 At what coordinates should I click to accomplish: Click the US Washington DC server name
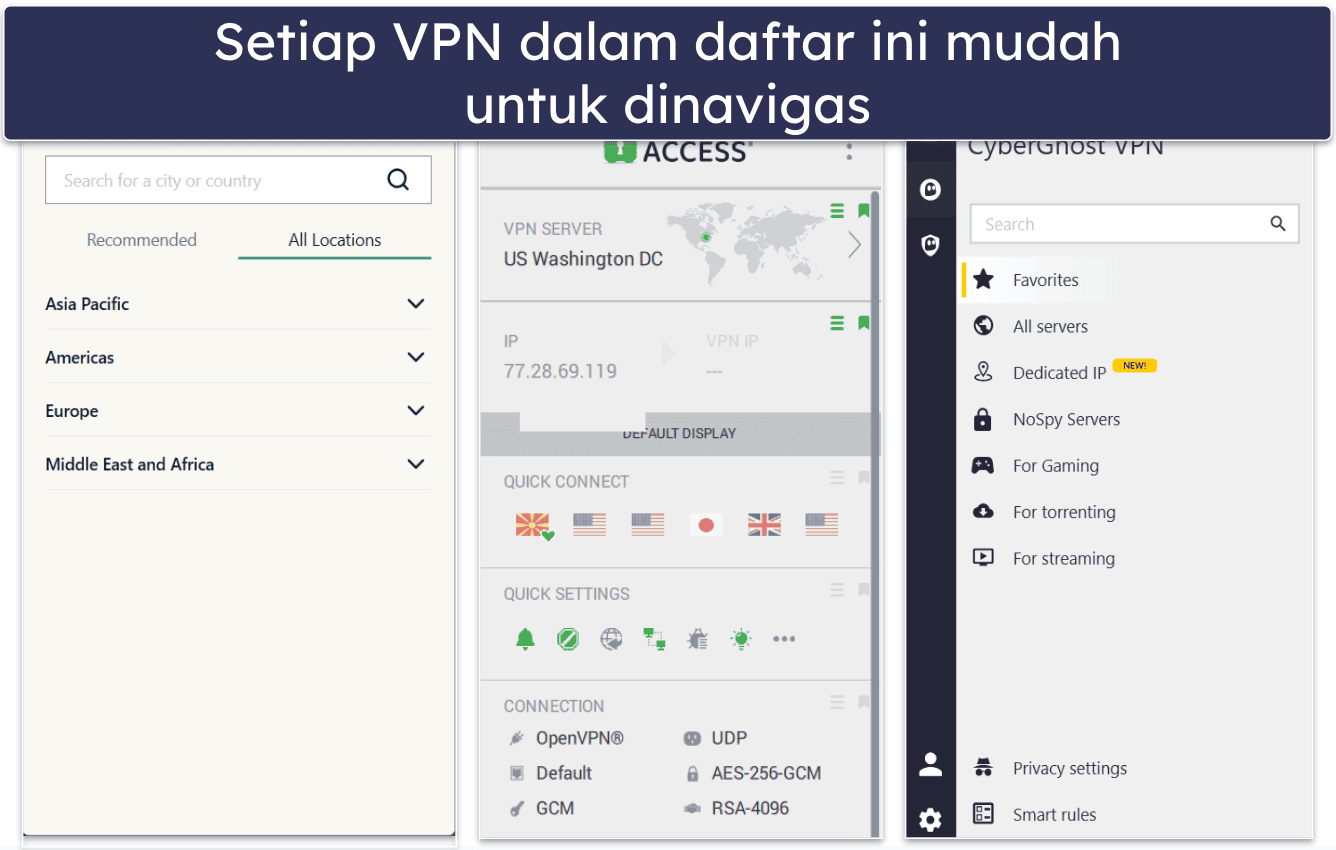(583, 259)
